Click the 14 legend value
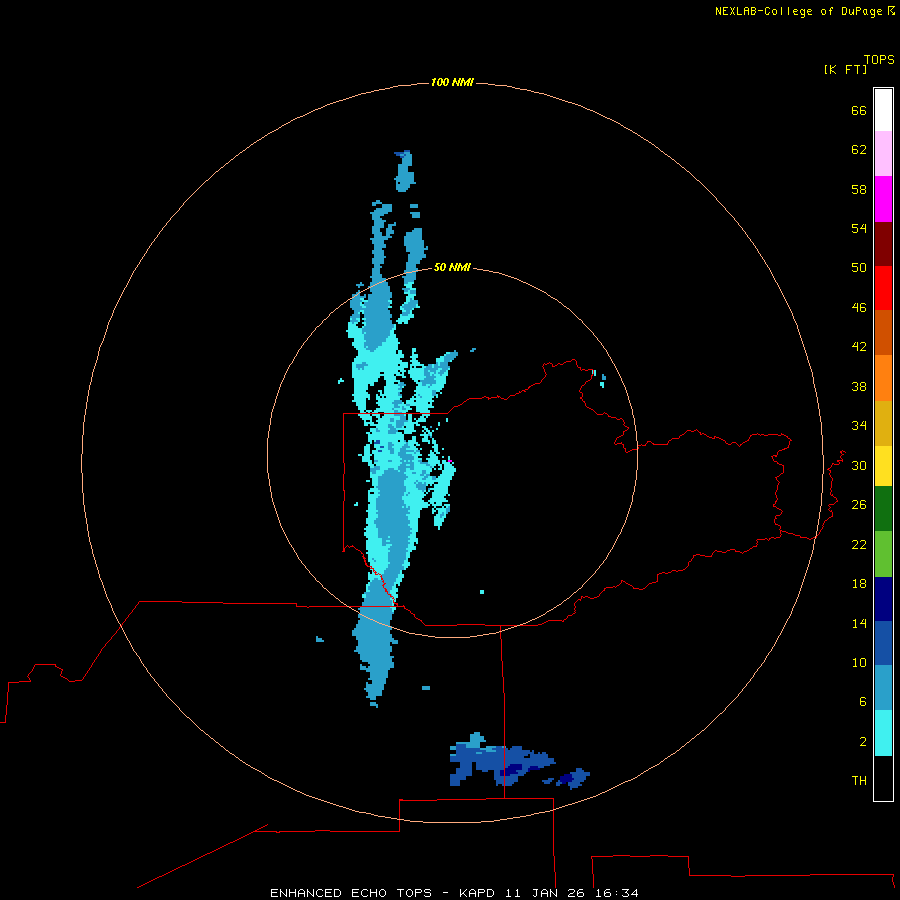This screenshot has height=900, width=900. click(859, 623)
